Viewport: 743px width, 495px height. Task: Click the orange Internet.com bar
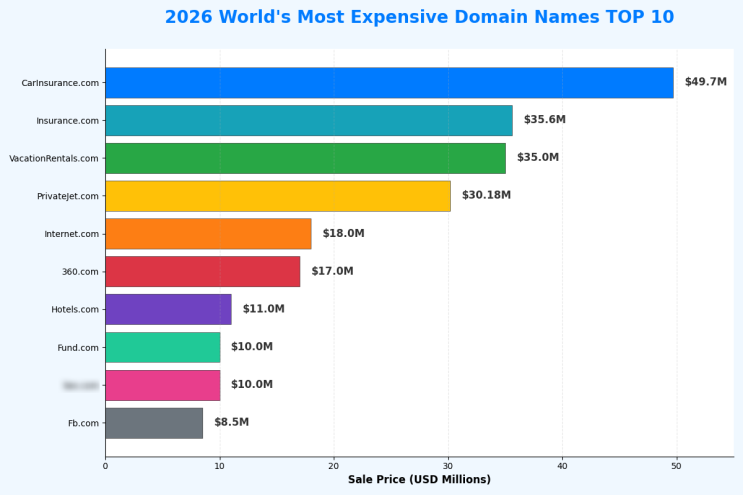point(208,234)
